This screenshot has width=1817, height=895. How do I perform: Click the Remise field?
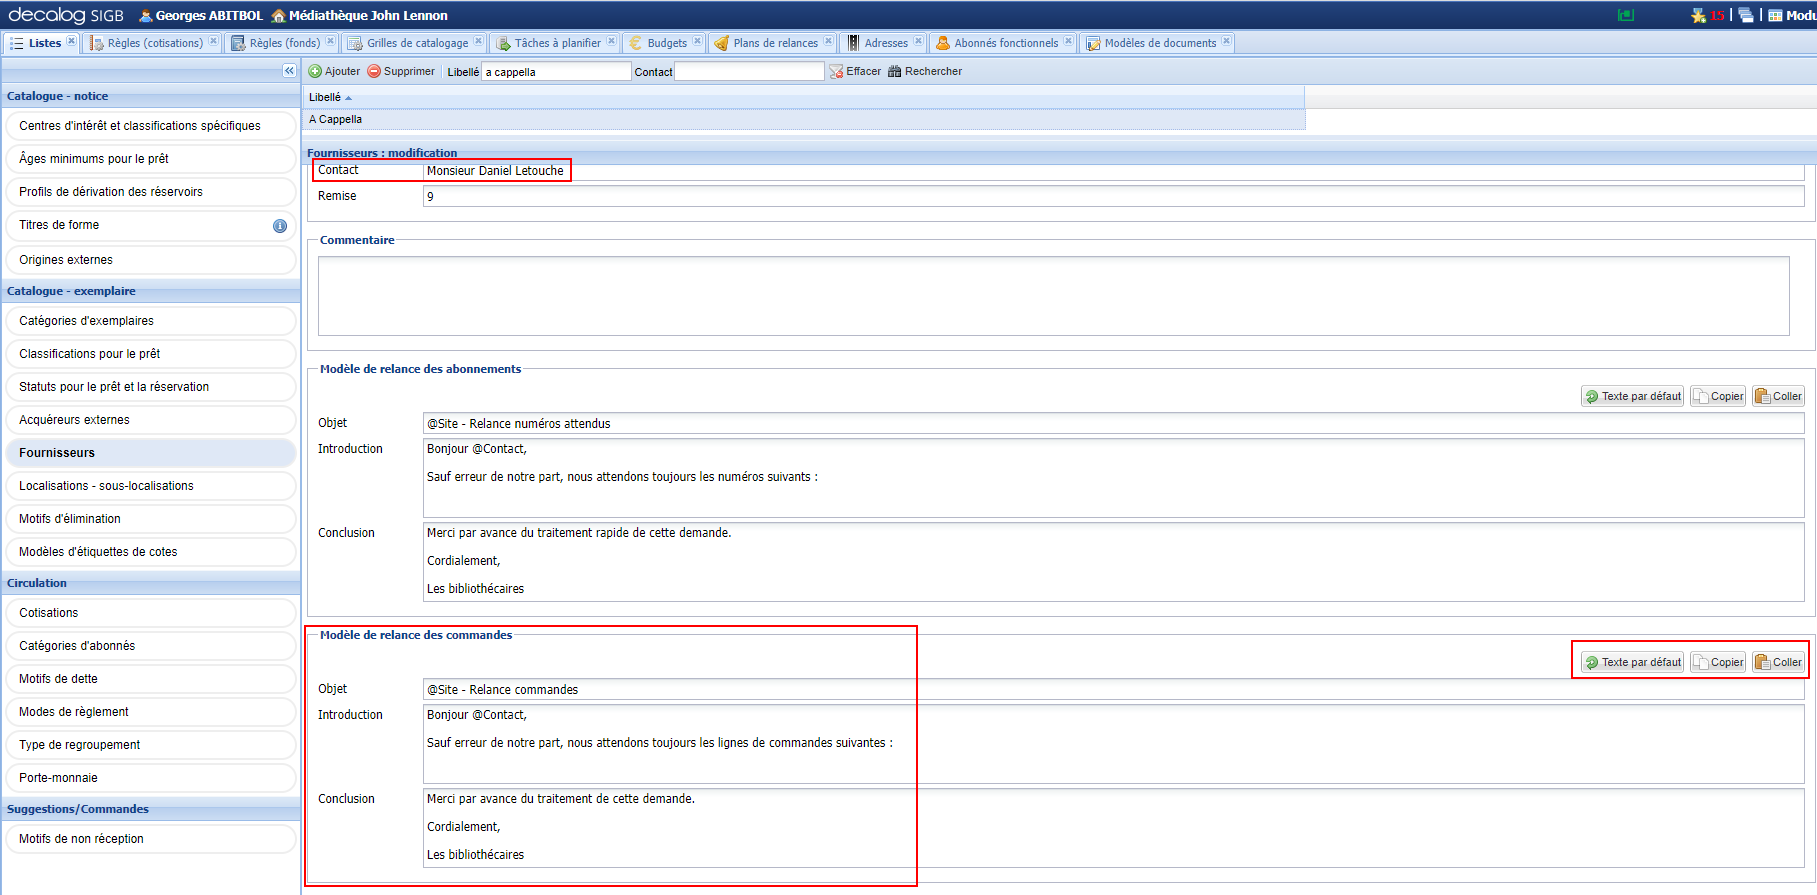(1113, 196)
